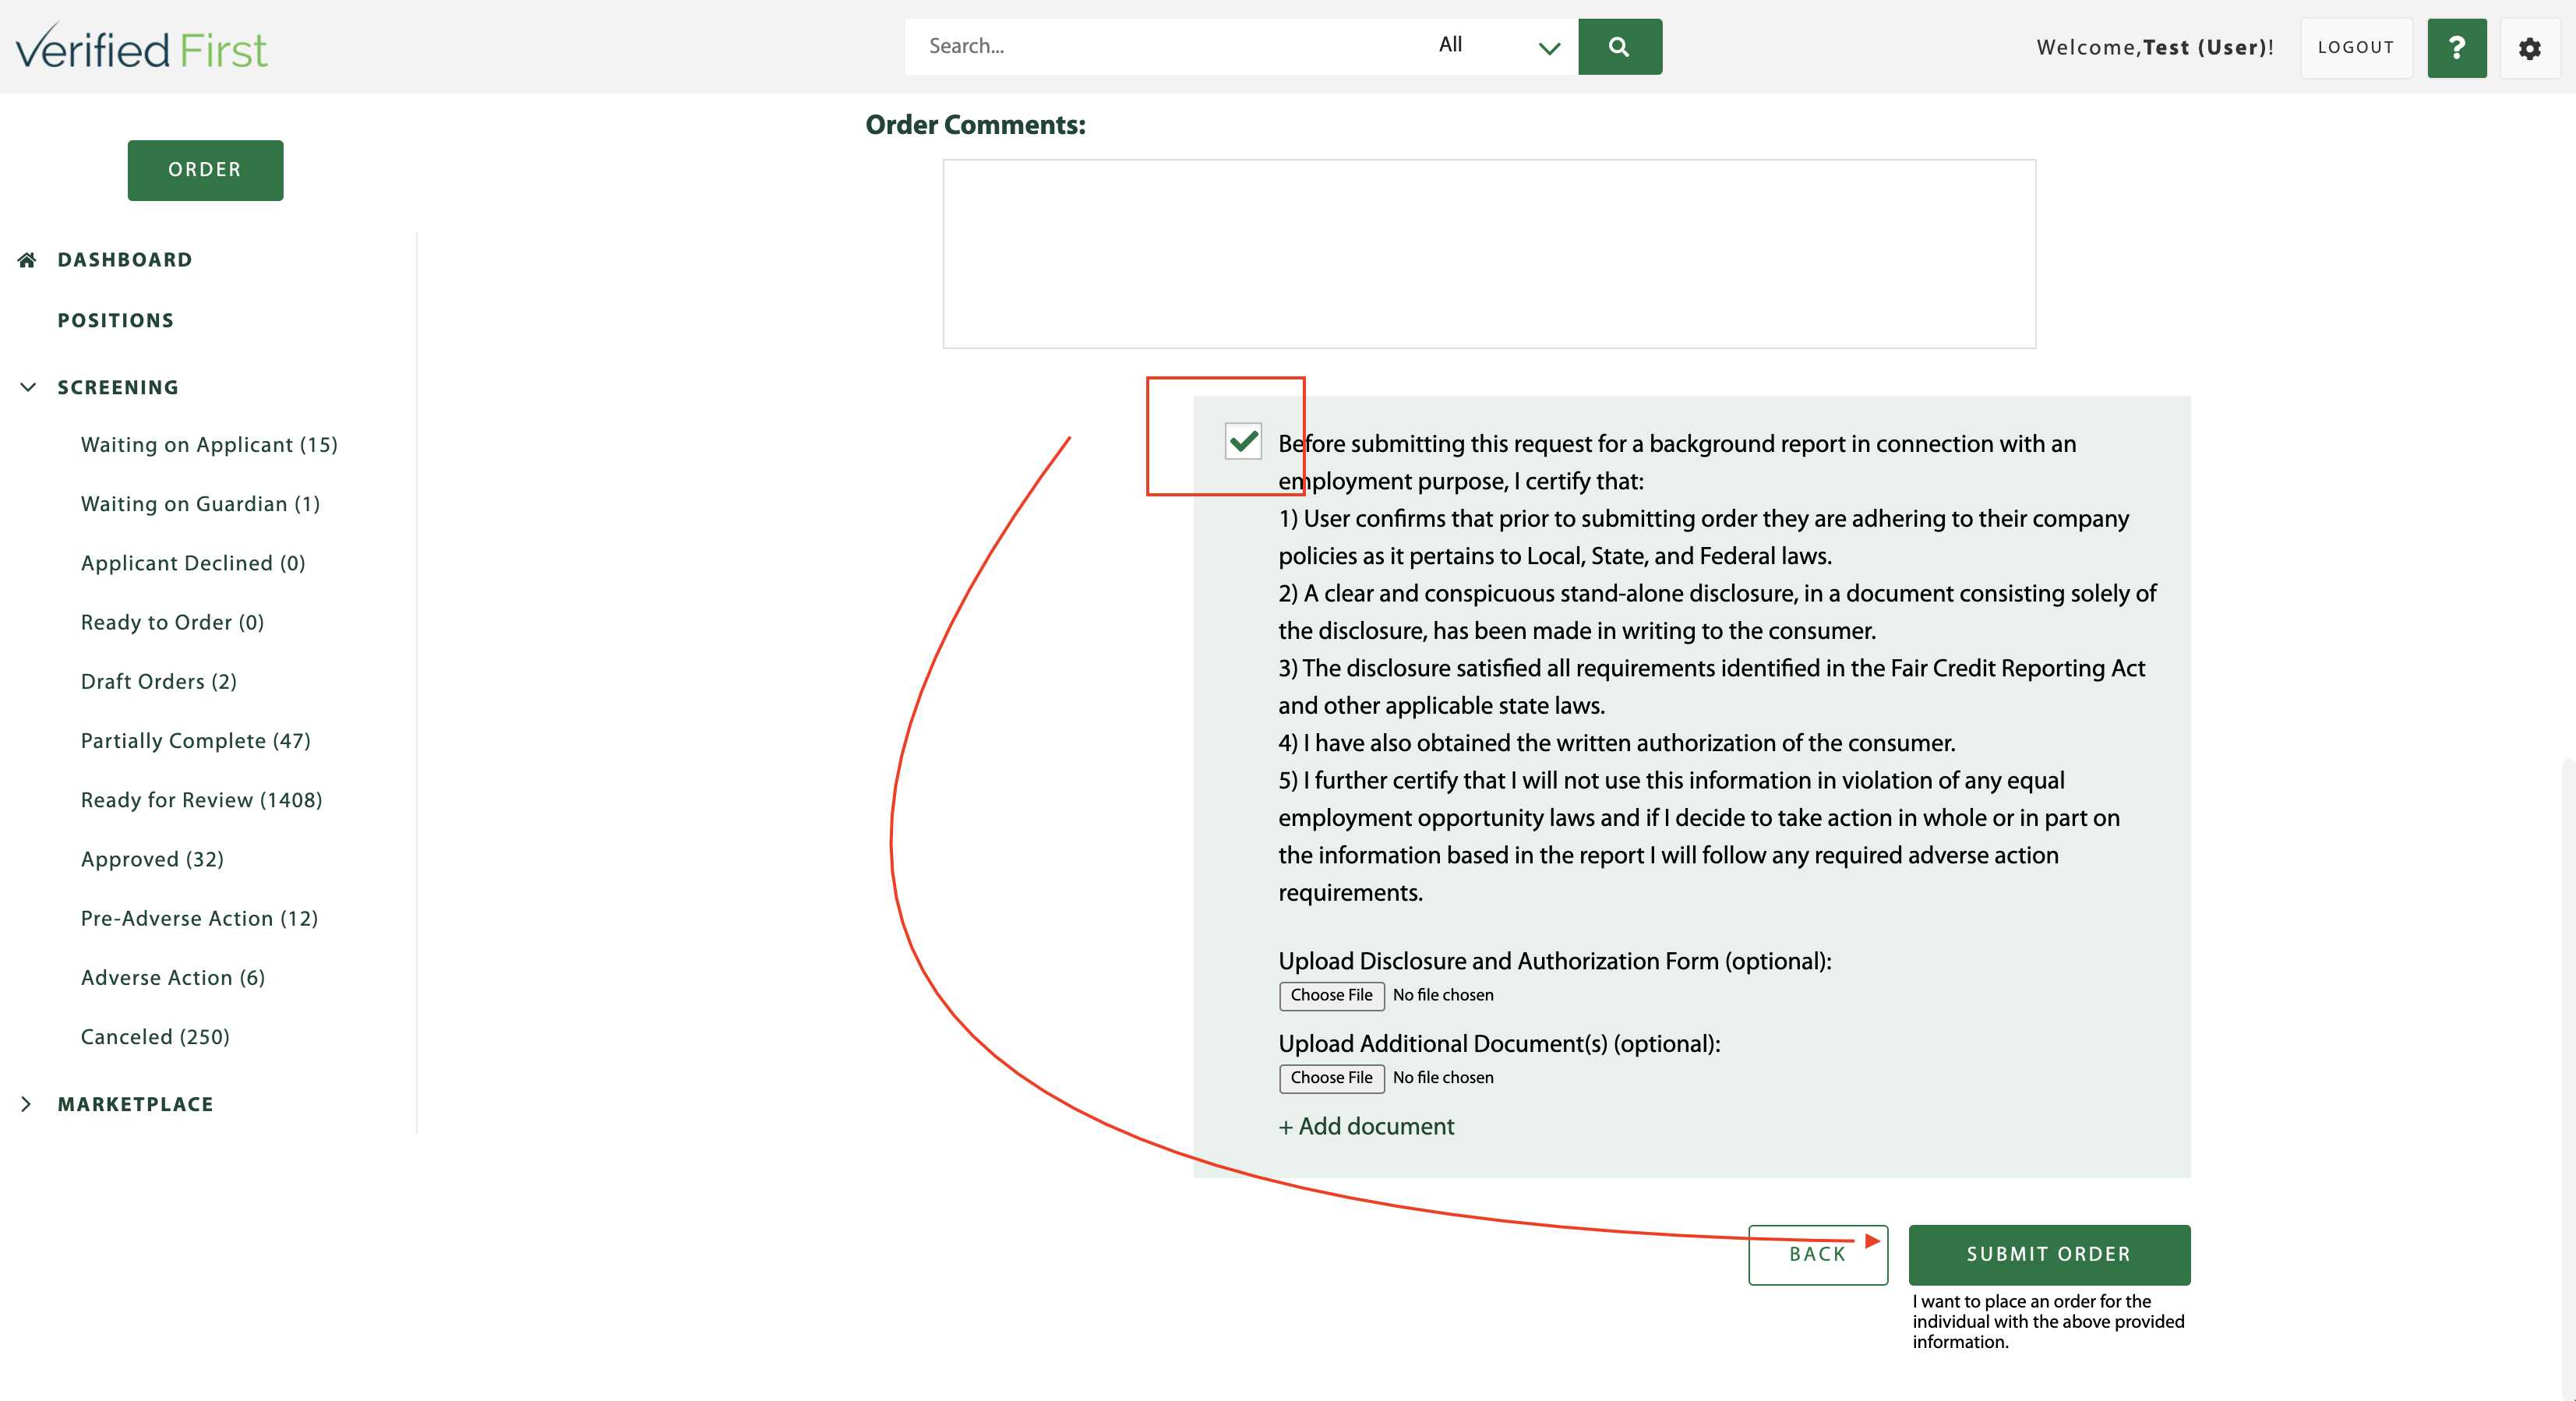View Ready for Review (1408) orders

click(201, 799)
